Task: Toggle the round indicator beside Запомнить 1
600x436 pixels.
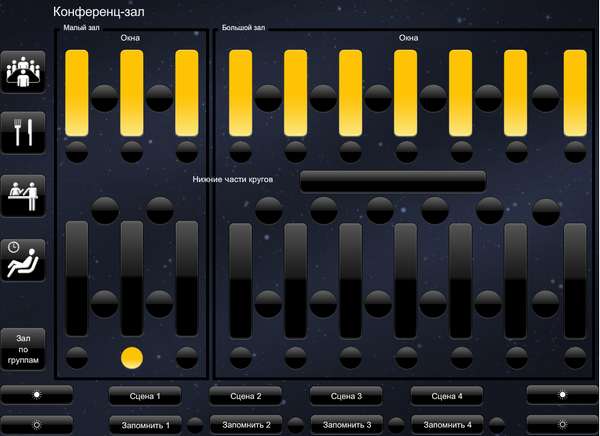Action: (x=195, y=426)
